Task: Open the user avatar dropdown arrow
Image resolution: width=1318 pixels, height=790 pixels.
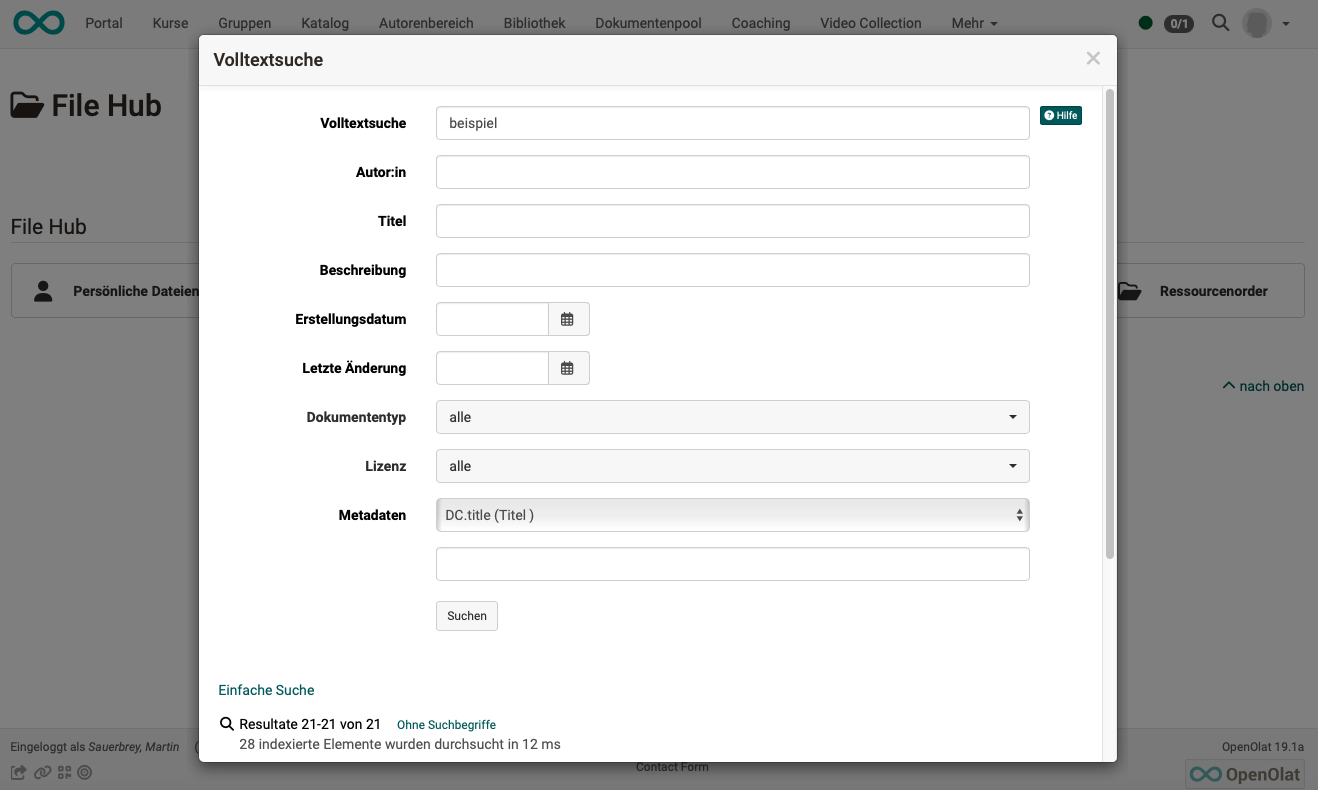Action: 1286,22
